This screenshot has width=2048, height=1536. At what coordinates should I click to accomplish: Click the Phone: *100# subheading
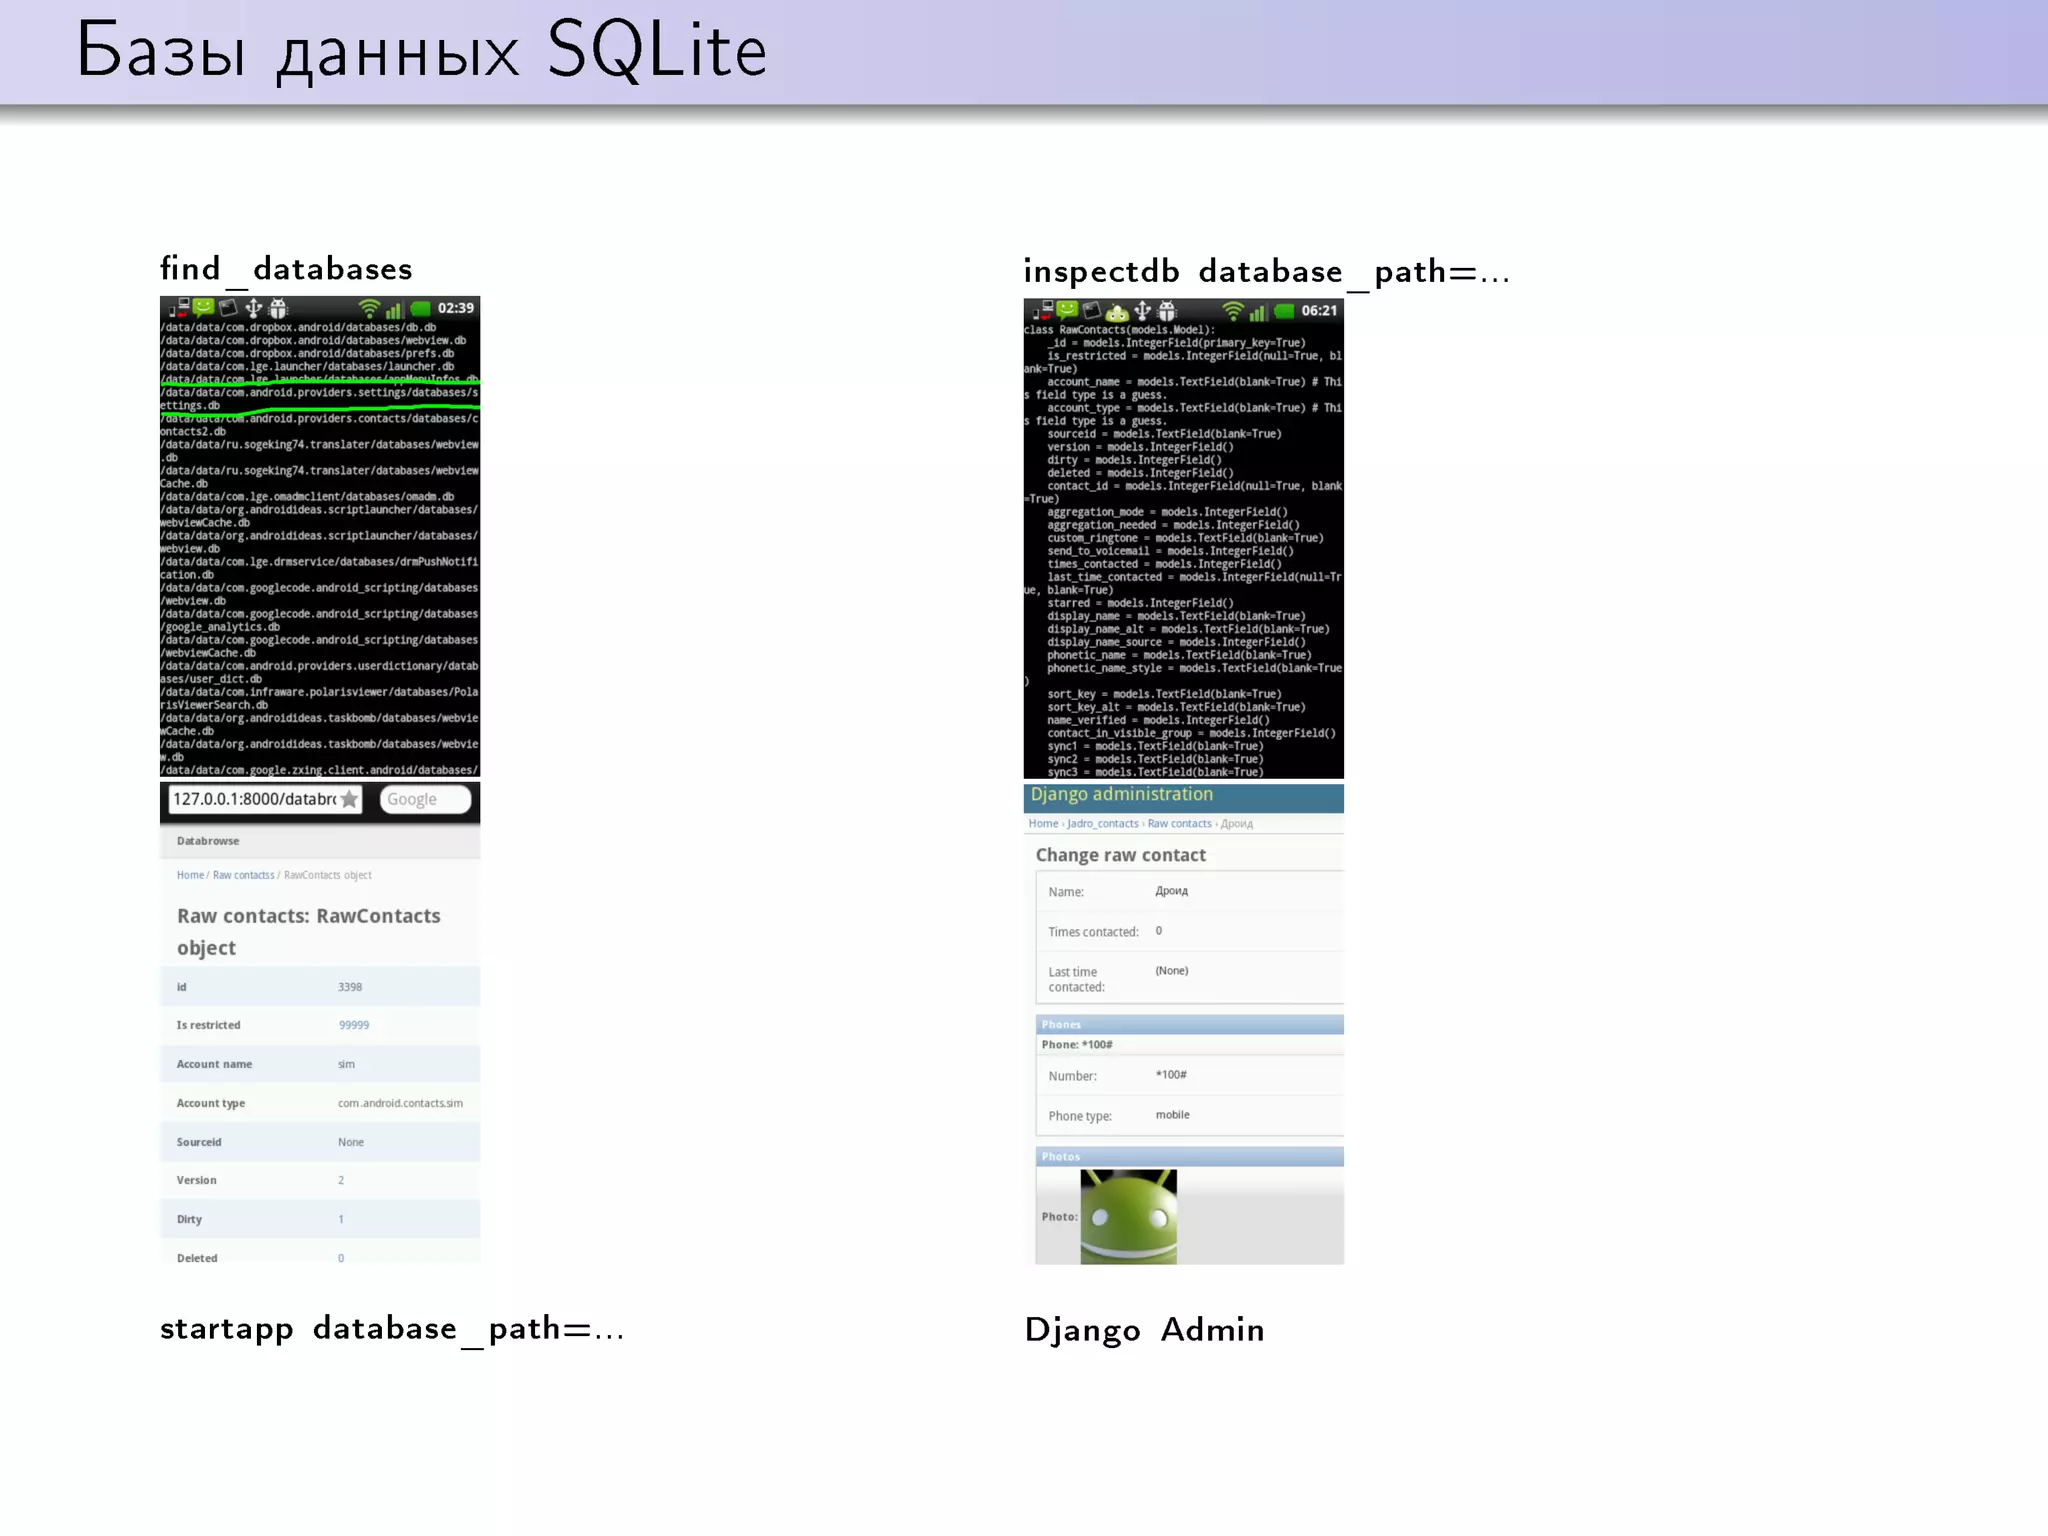click(1077, 1045)
